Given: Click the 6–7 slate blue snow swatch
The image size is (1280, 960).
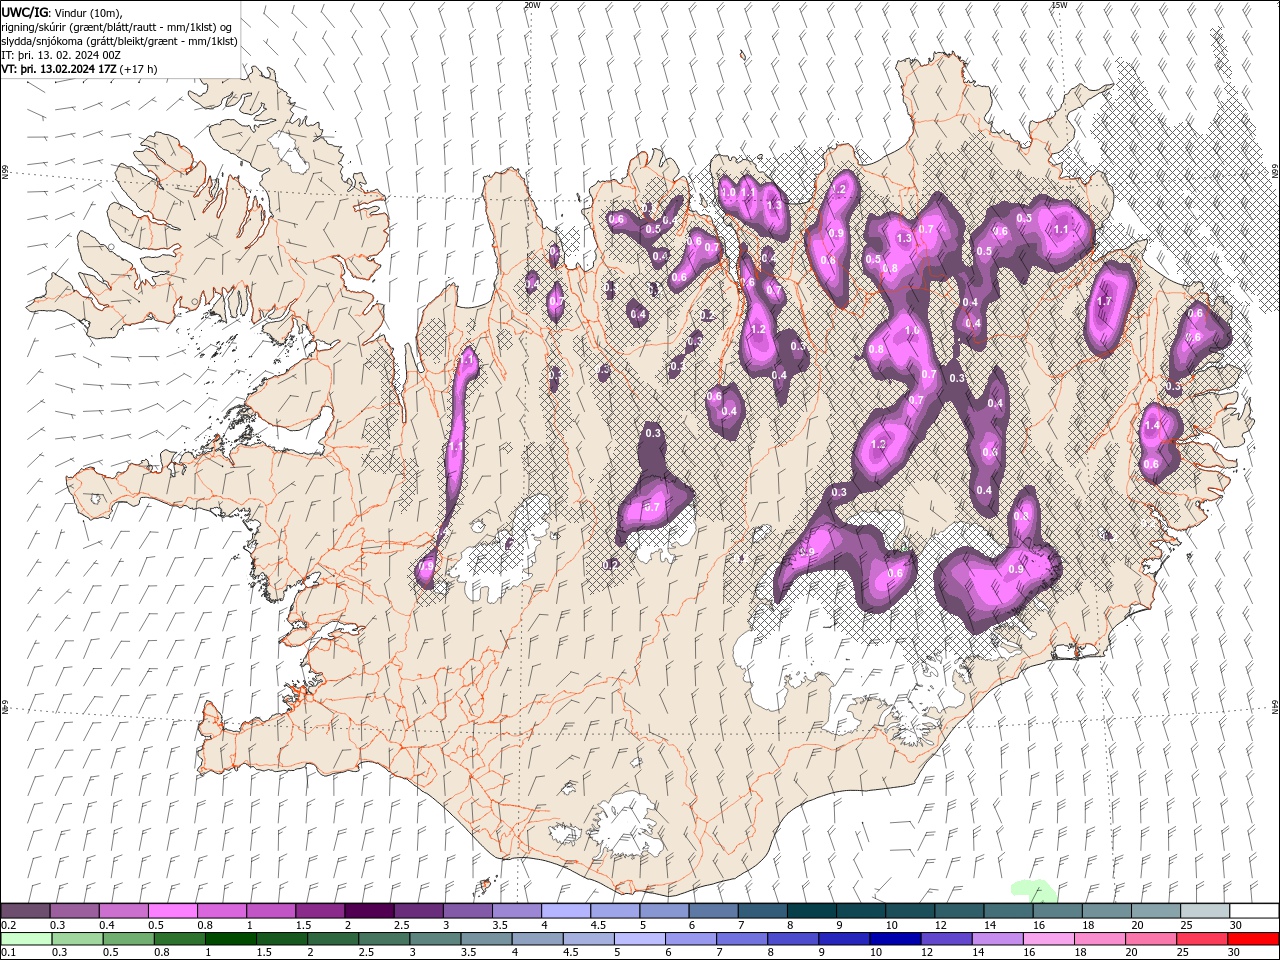Looking at the screenshot, I should pos(713,911).
